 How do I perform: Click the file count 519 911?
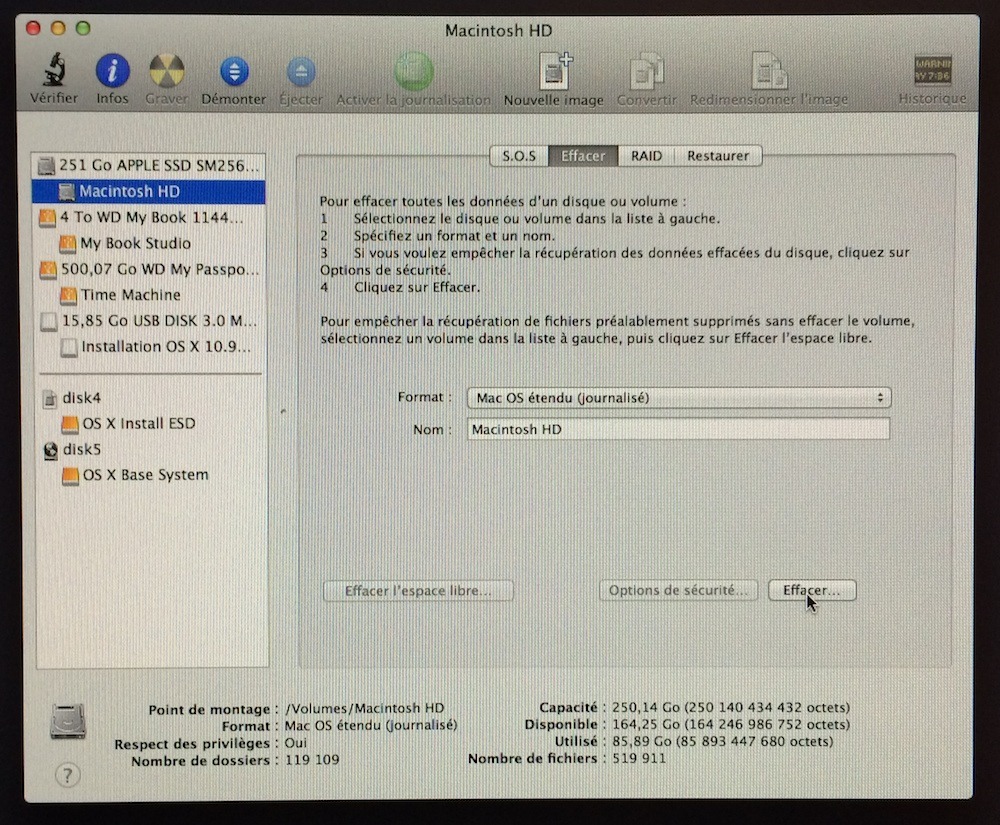click(639, 759)
